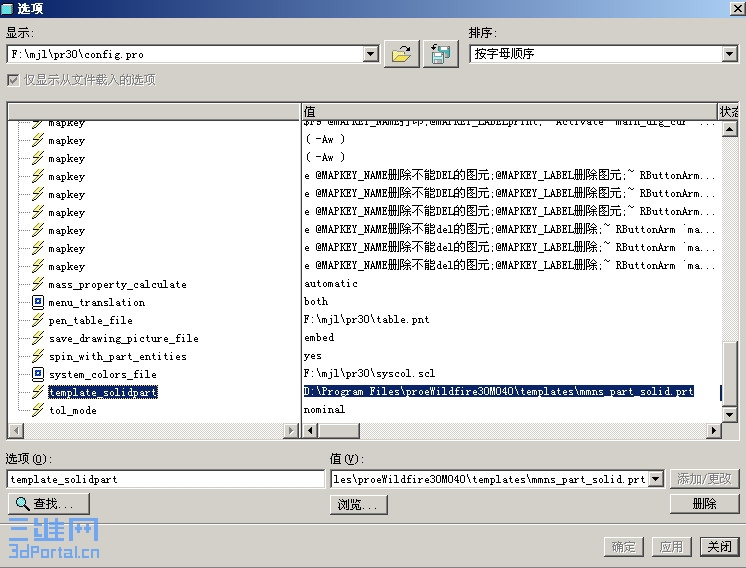Select the menu_translation option
The width and height of the screenshot is (746, 568).
click(97, 302)
